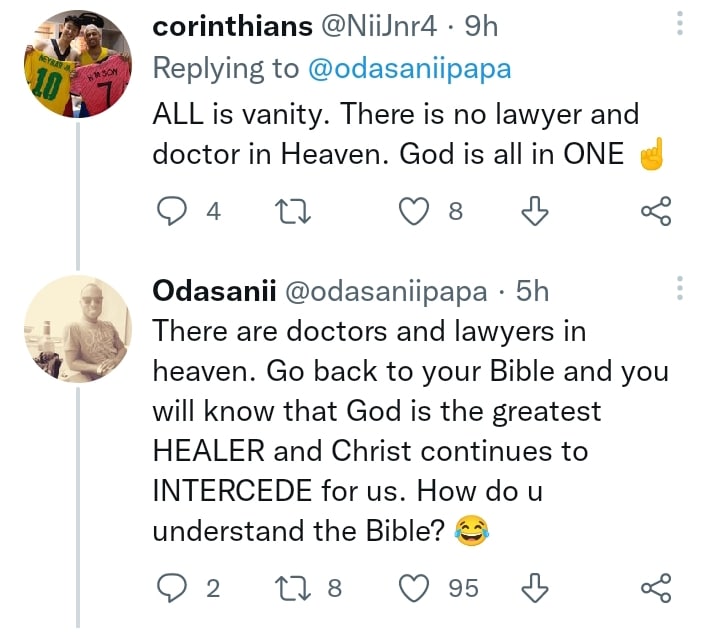This screenshot has height=632, width=720.
Task: Reply to Odasanii's tweet
Action: 175,588
